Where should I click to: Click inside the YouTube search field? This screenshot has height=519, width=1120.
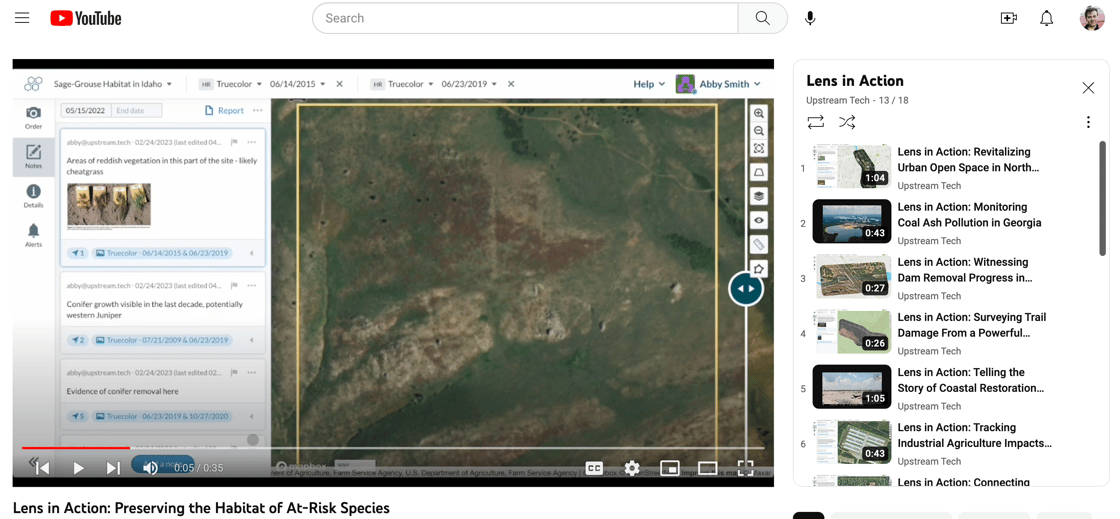[x=525, y=19]
